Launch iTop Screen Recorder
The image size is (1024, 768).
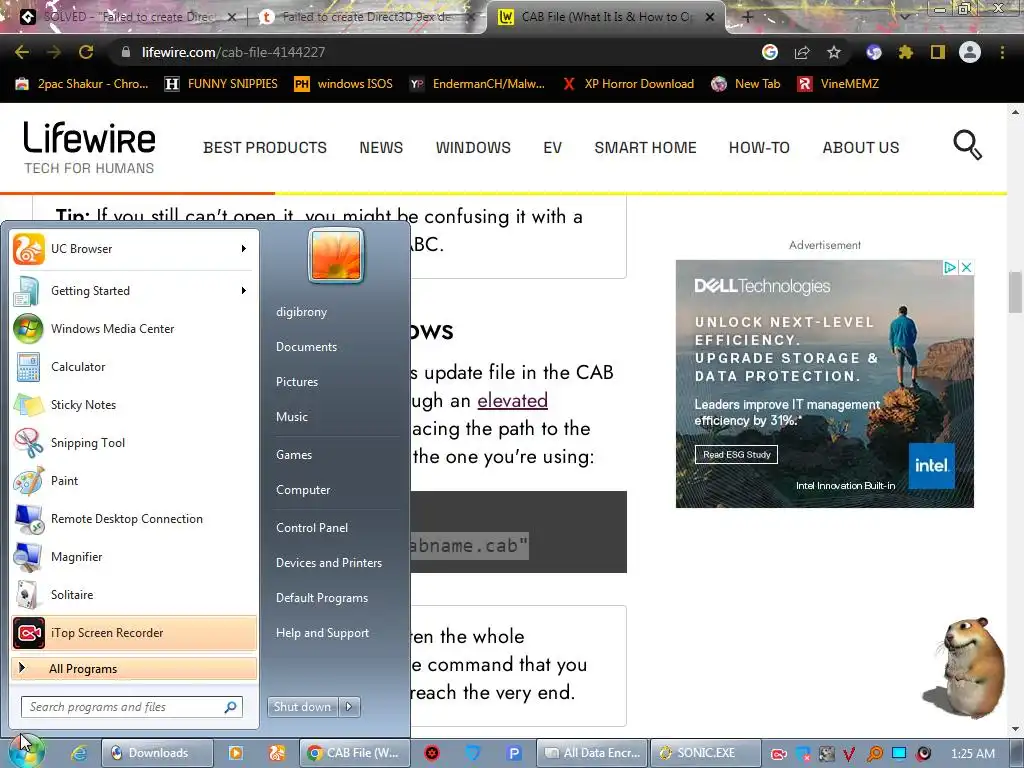134,633
